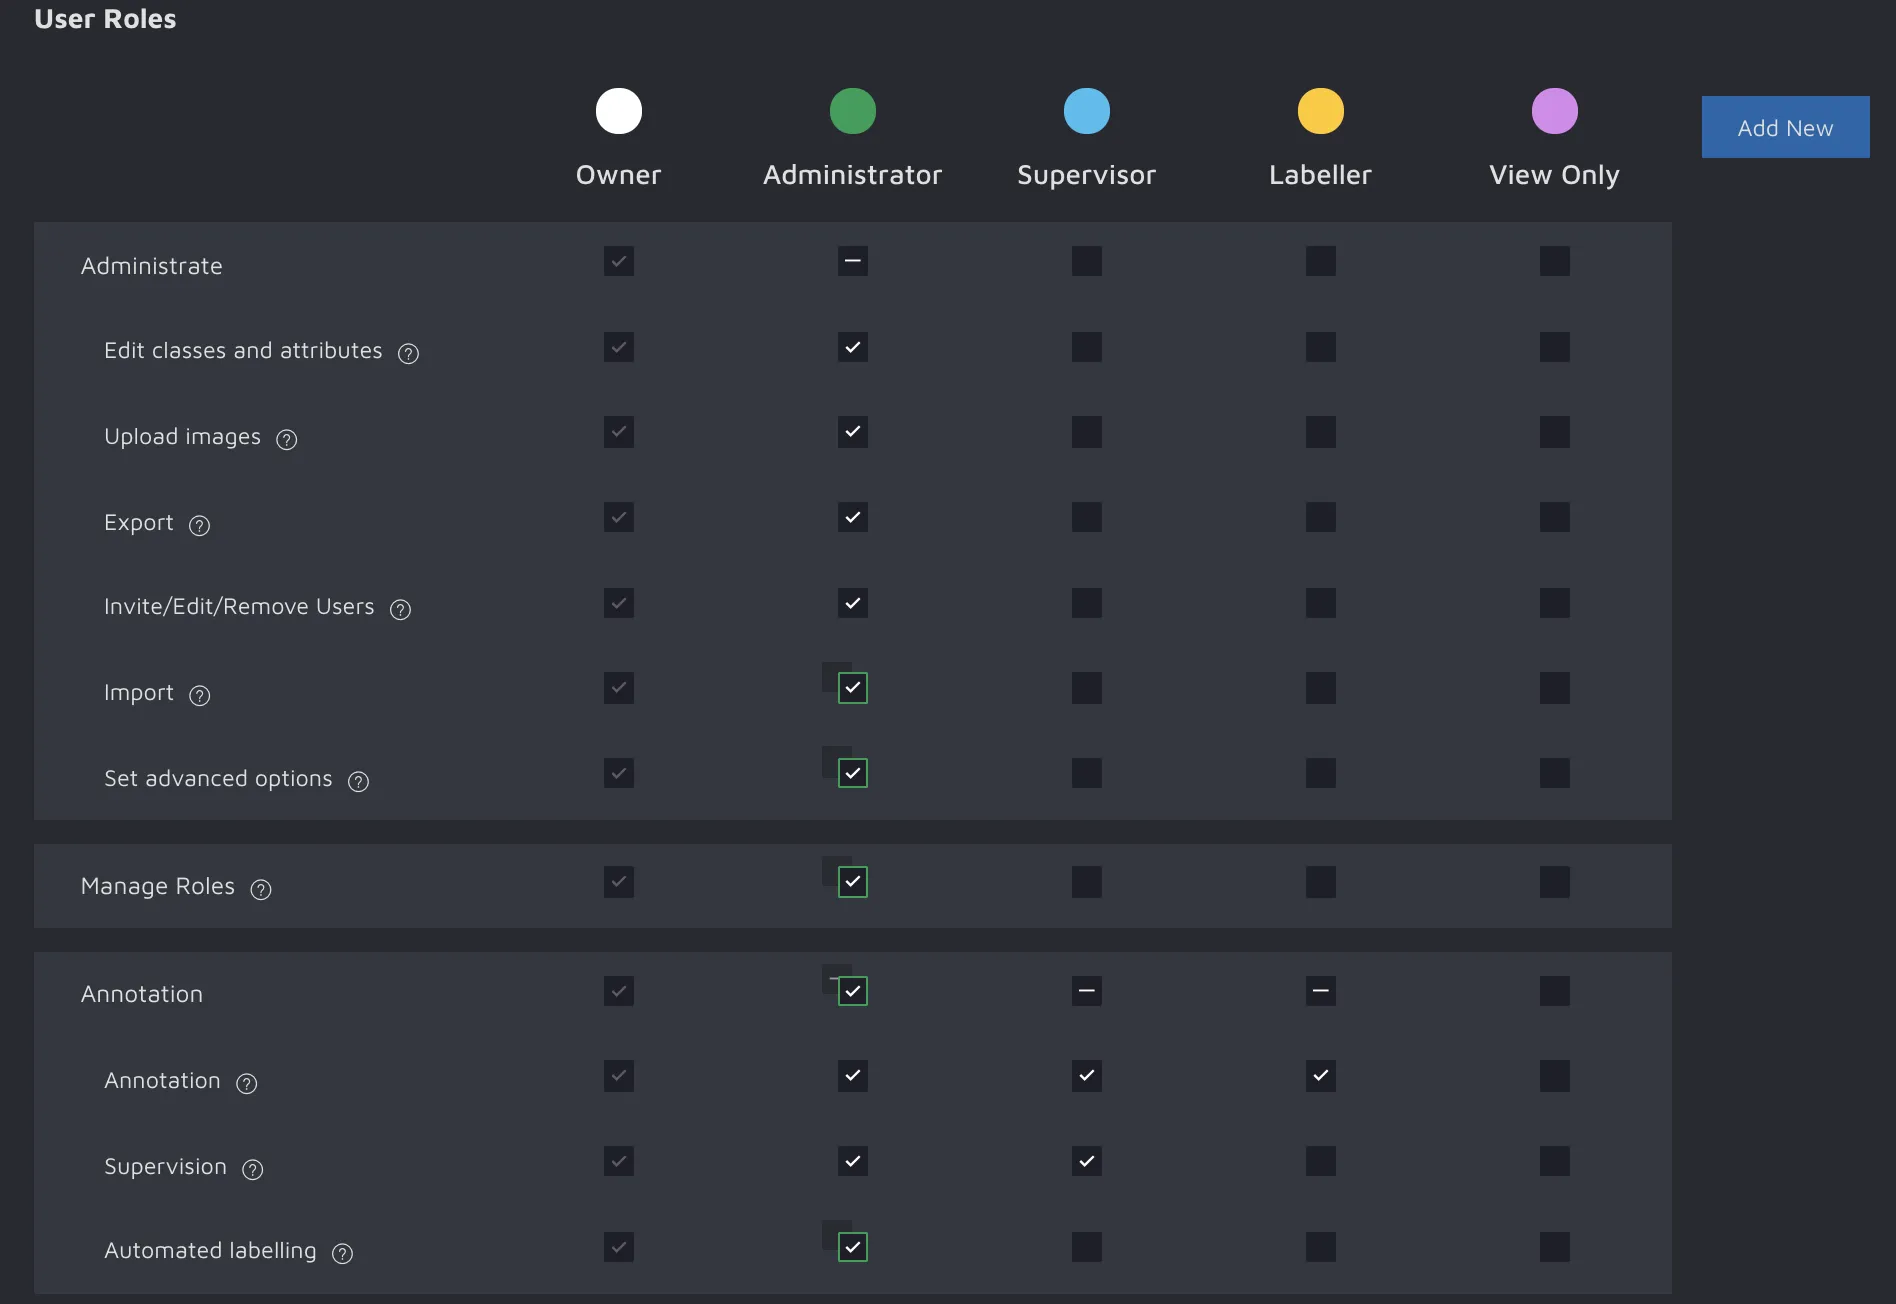Toggle Manage Roles for Administrator
Image resolution: width=1896 pixels, height=1304 pixels.
click(x=852, y=882)
